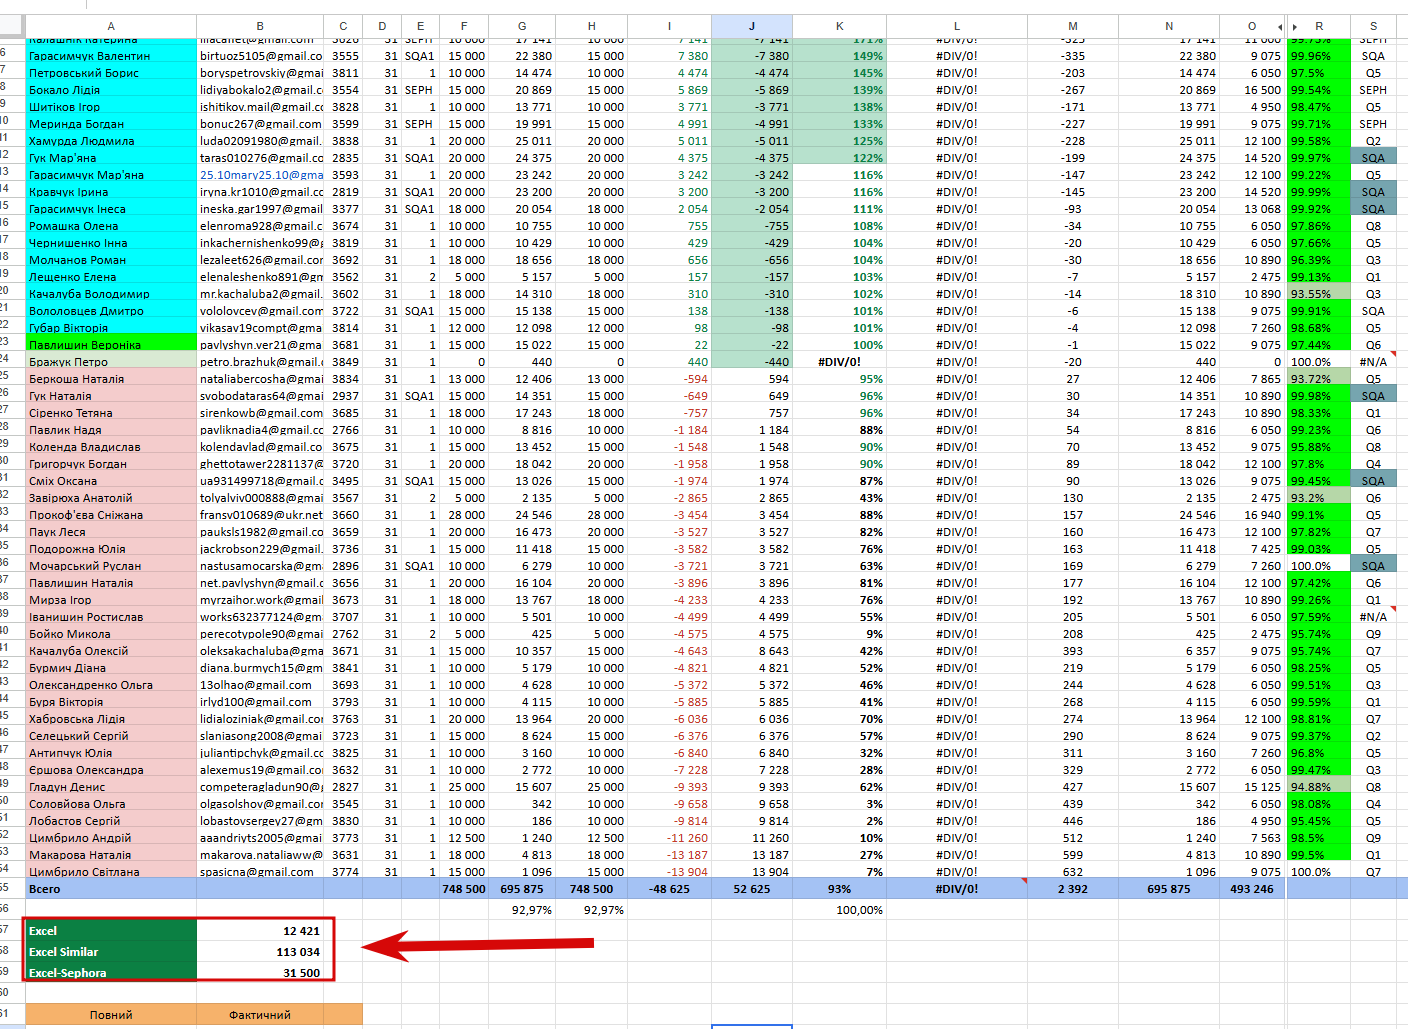The width and height of the screenshot is (1408, 1029).
Task: Select column J header
Action: tap(752, 26)
